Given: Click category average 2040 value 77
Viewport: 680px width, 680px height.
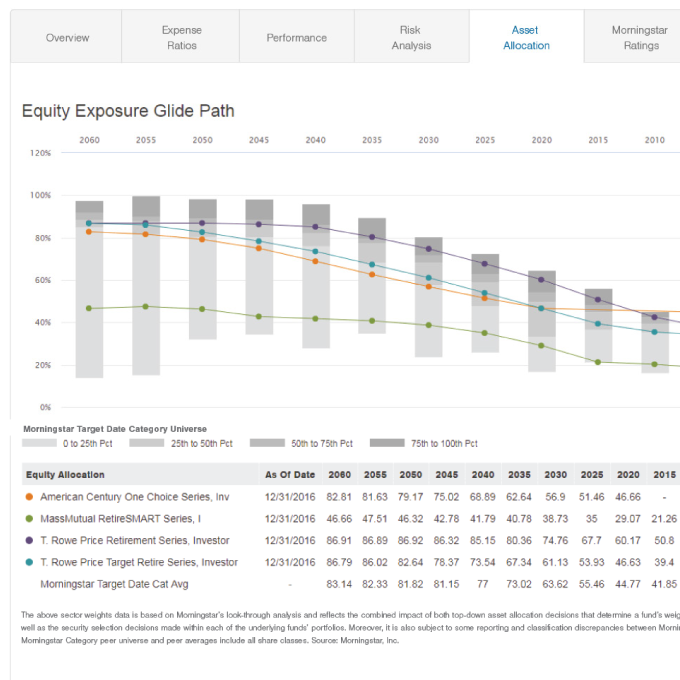Looking at the screenshot, I should pyautogui.click(x=483, y=584).
